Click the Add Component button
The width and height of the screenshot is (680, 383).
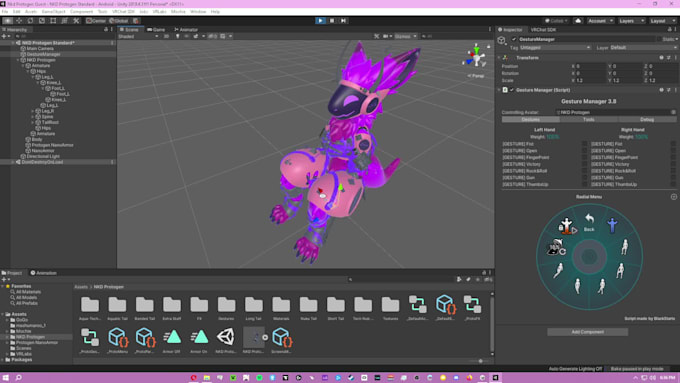click(x=588, y=332)
